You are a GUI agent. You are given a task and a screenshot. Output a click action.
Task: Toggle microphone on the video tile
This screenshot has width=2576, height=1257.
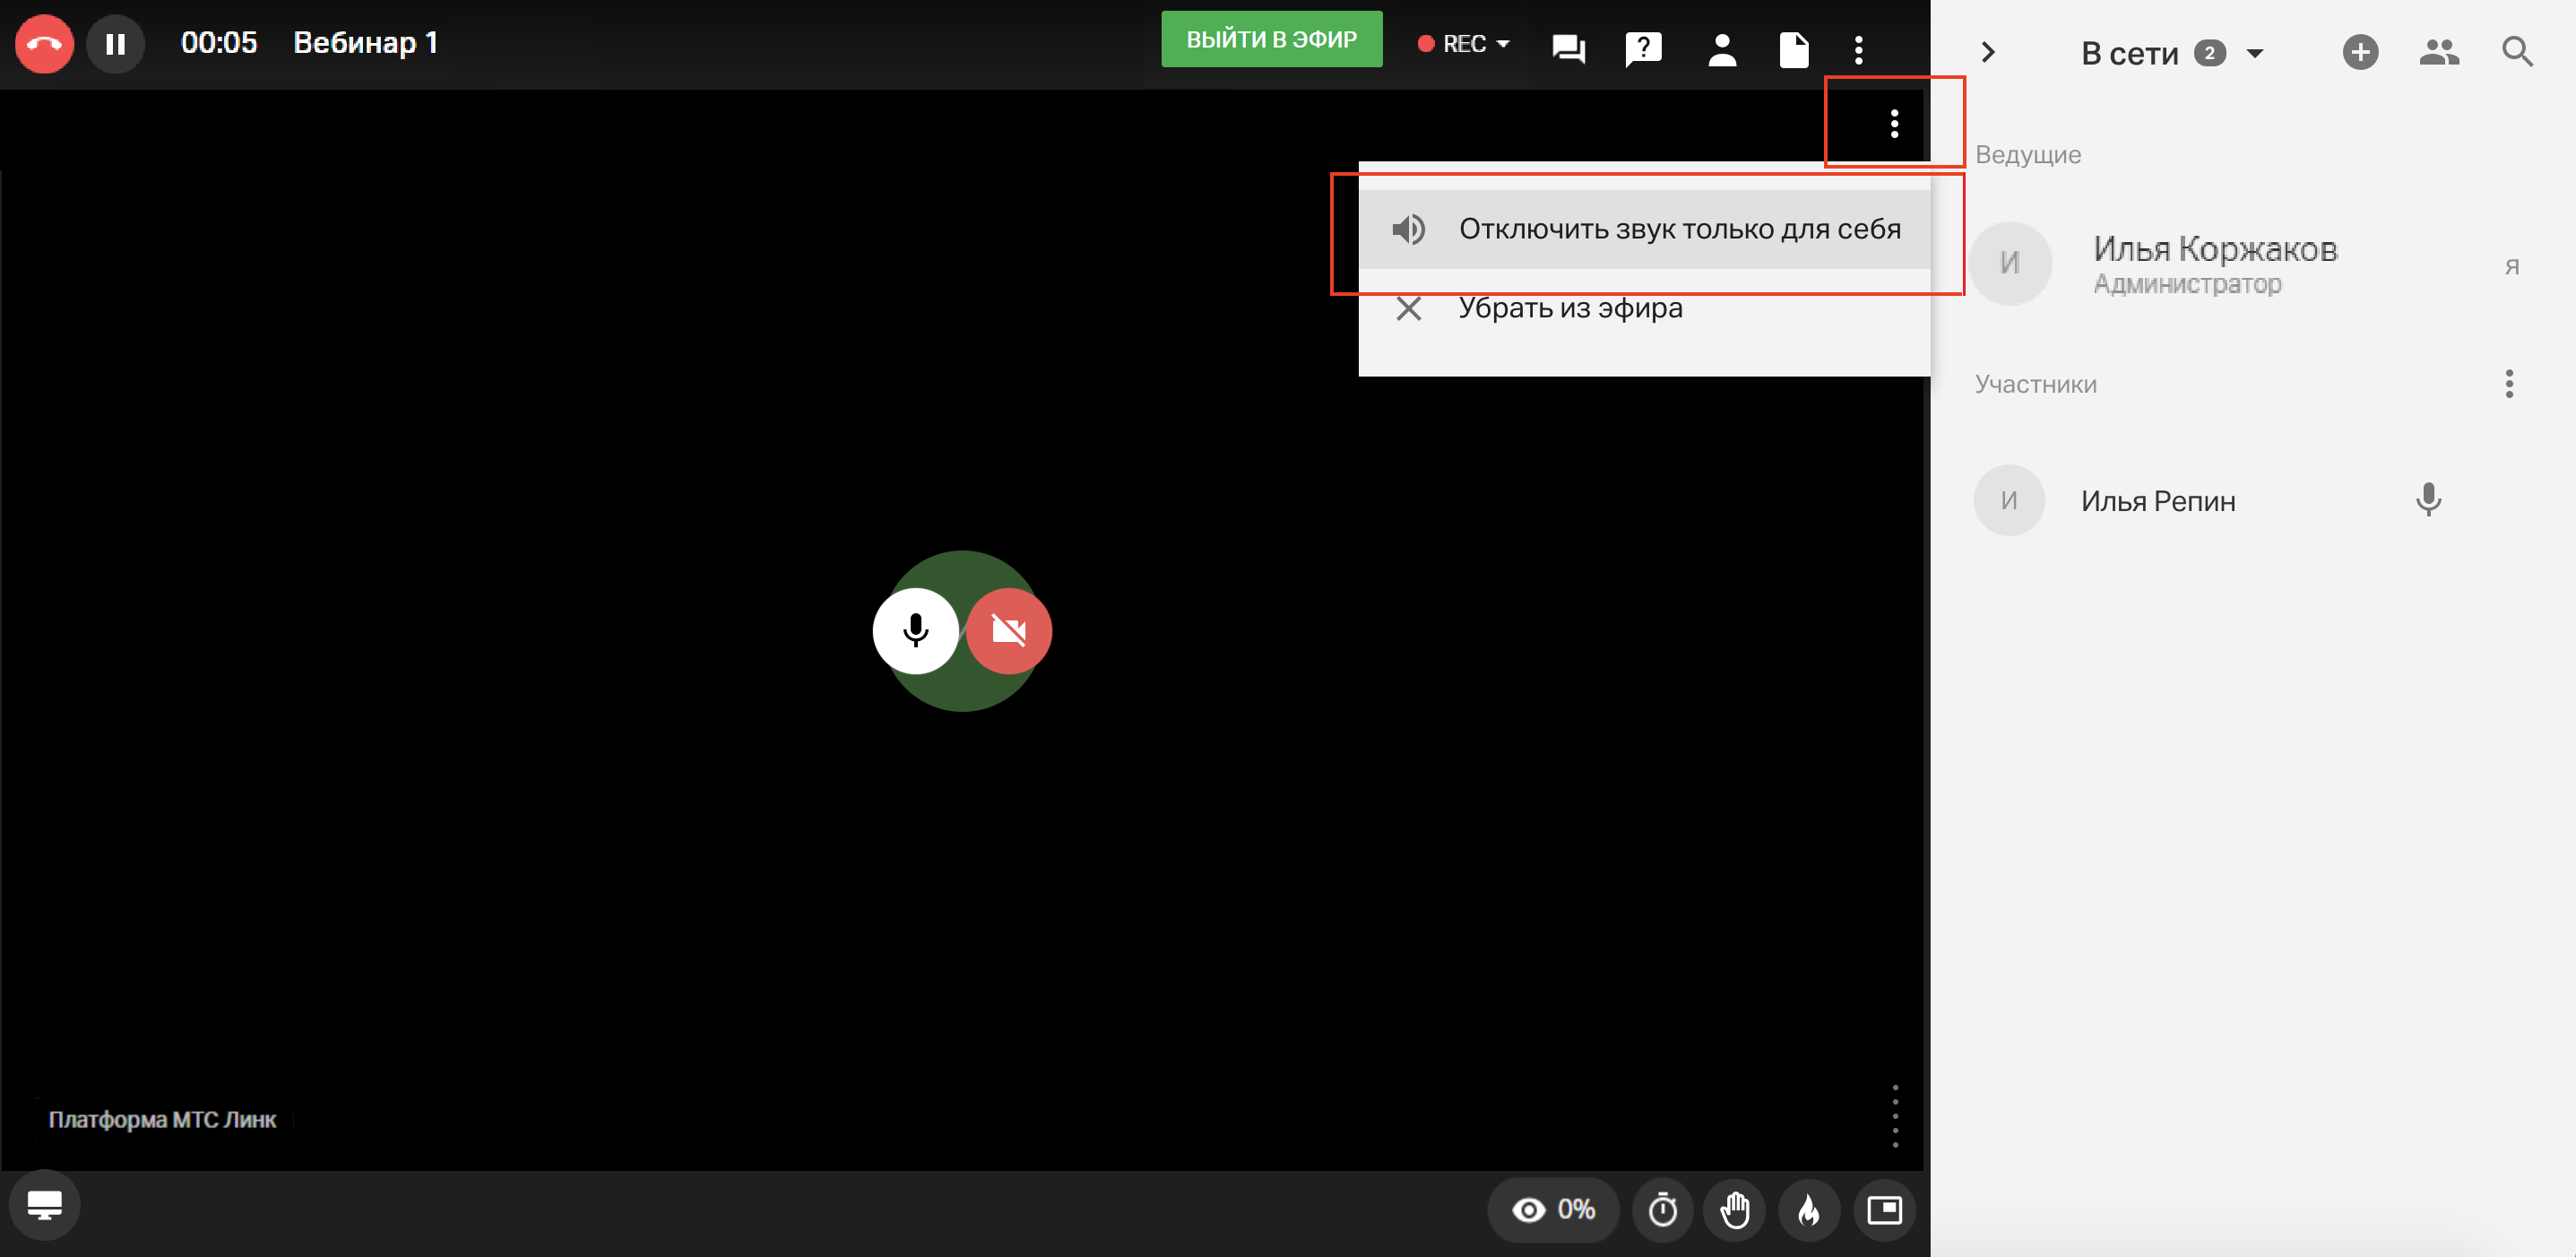915,631
